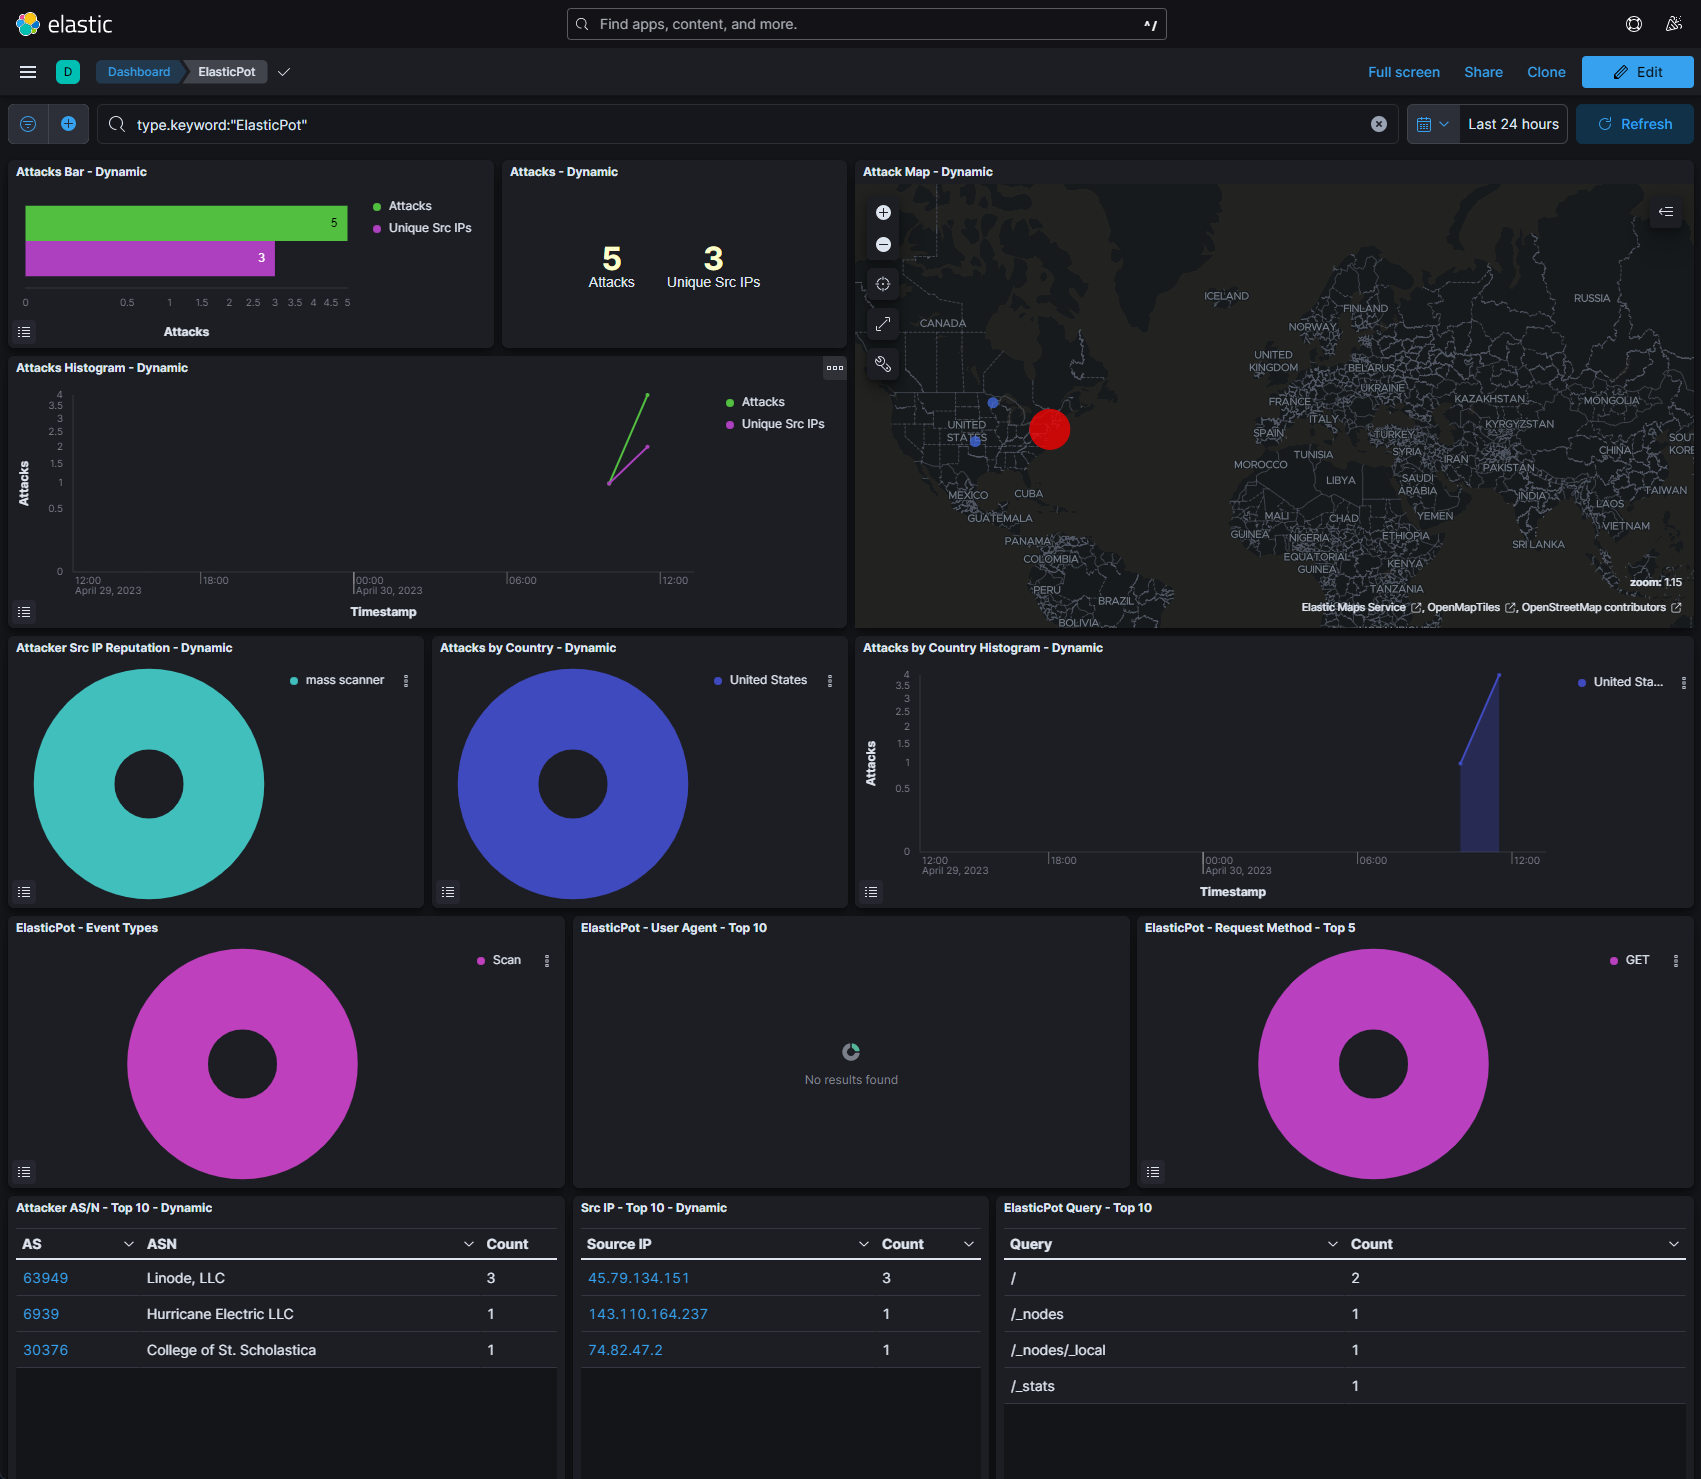Click the add filter plus icon
Viewport: 1701px width, 1479px height.
coord(68,124)
